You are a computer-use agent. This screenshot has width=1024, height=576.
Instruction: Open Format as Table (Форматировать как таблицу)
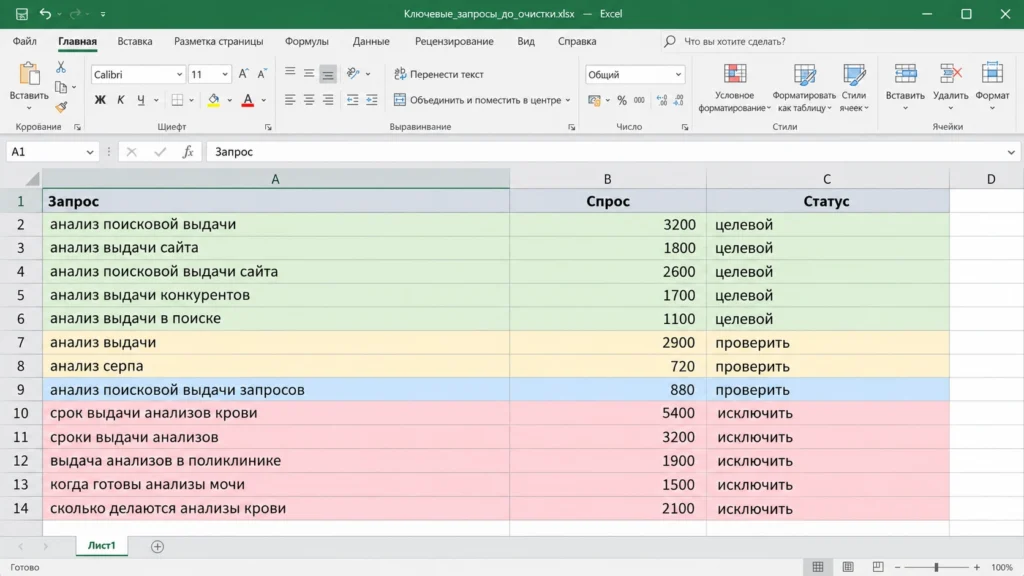[804, 88]
